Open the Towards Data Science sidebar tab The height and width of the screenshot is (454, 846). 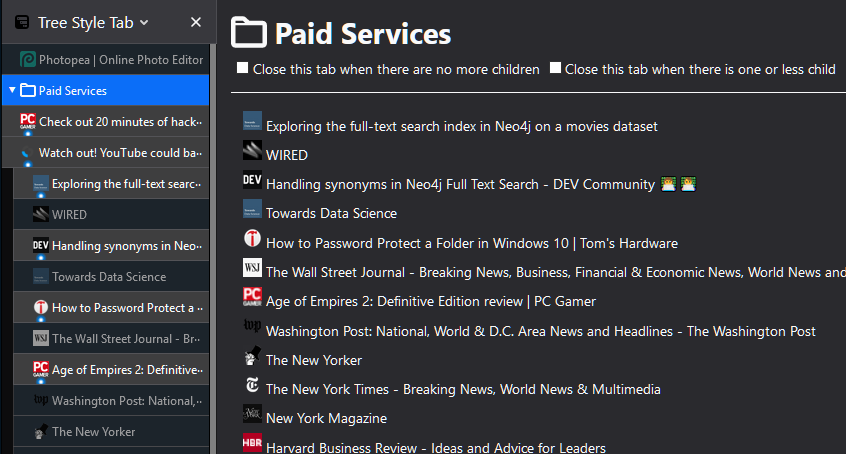(111, 276)
